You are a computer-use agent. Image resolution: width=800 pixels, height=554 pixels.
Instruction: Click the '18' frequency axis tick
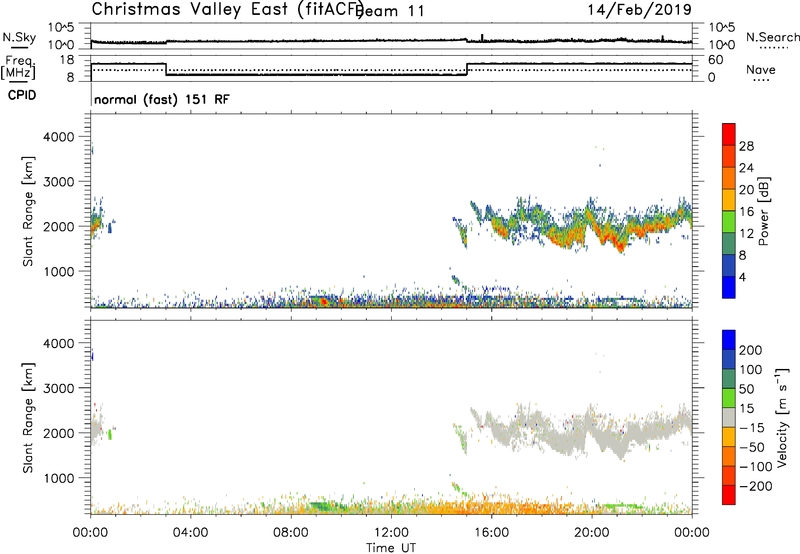pos(67,60)
